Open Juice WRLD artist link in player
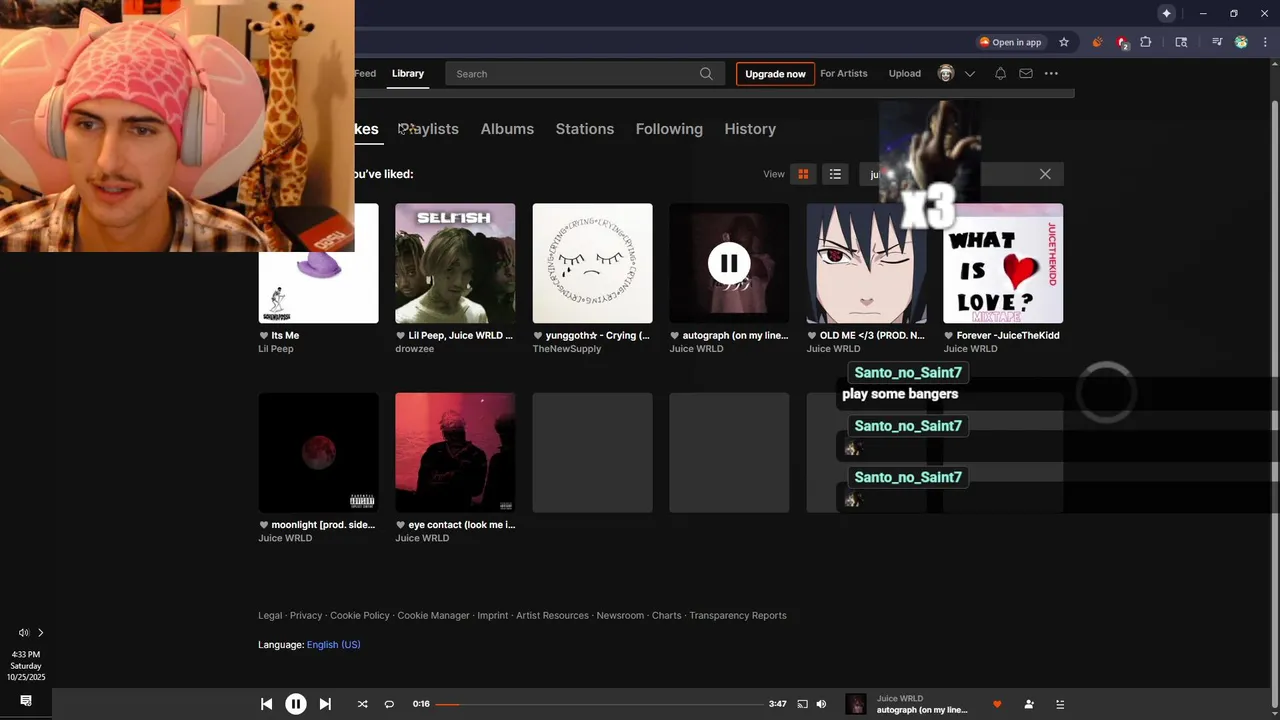 pyautogui.click(x=900, y=698)
